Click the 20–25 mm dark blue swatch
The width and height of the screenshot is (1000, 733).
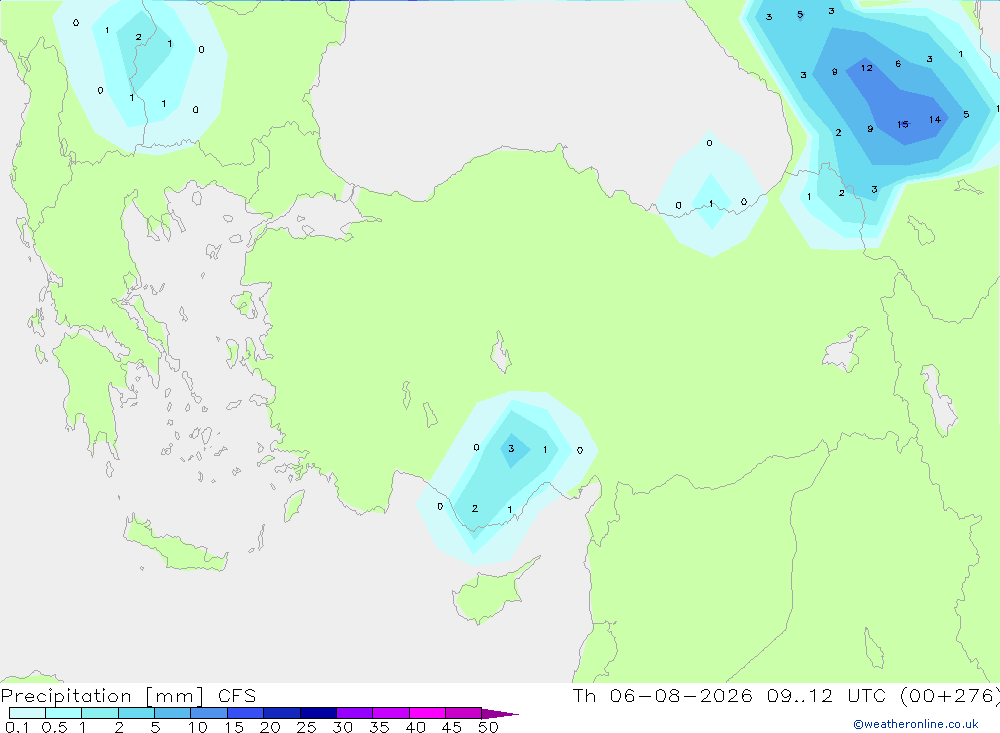tap(282, 713)
